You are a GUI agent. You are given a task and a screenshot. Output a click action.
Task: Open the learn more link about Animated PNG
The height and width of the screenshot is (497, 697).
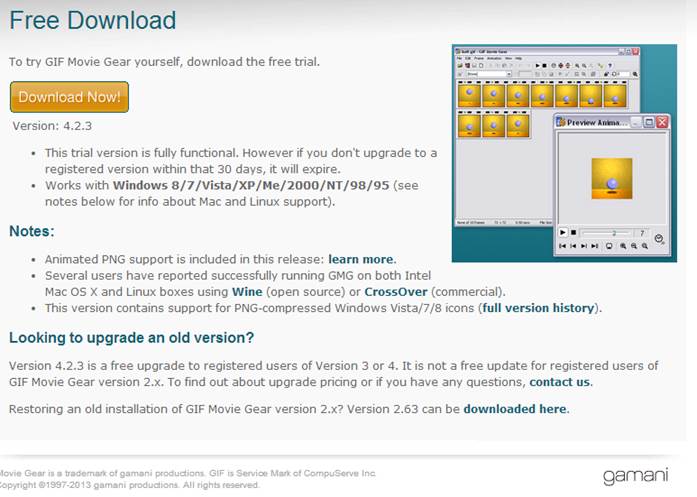click(x=361, y=259)
